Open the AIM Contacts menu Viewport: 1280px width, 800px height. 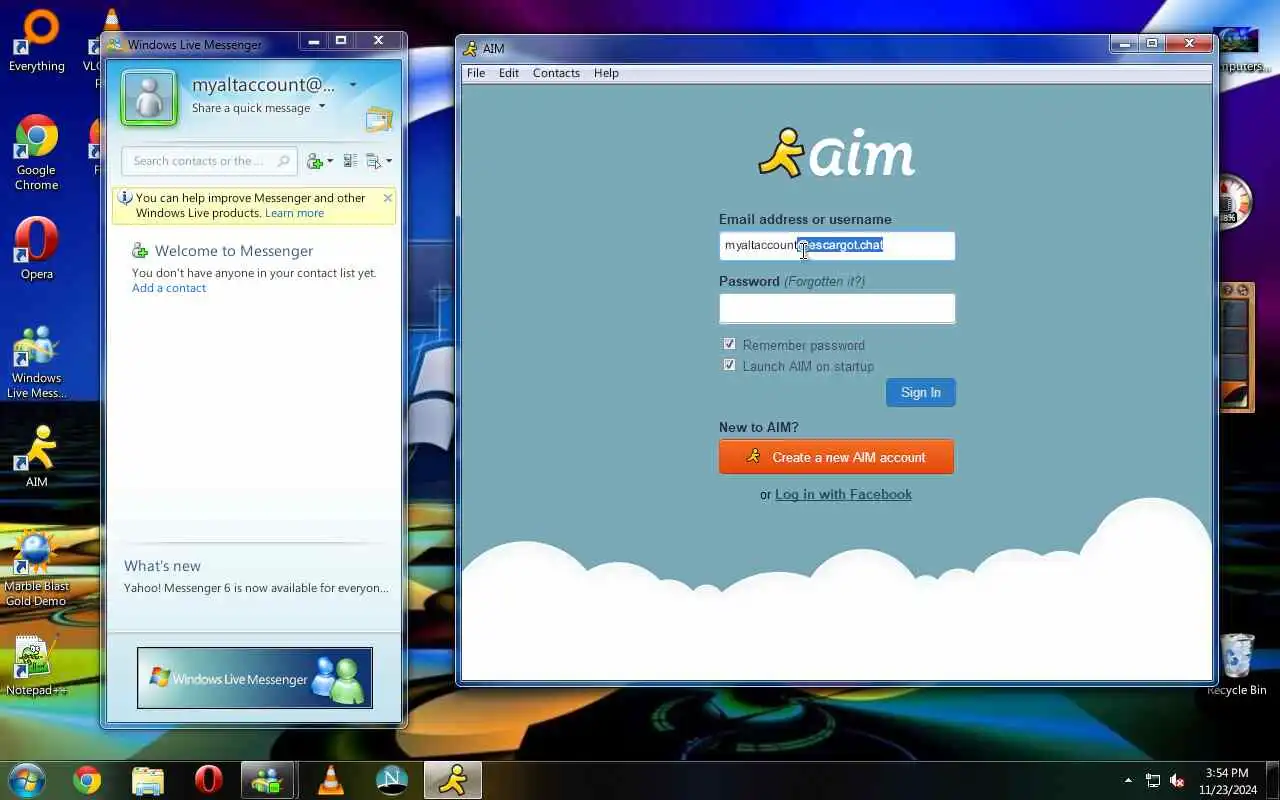coord(556,73)
